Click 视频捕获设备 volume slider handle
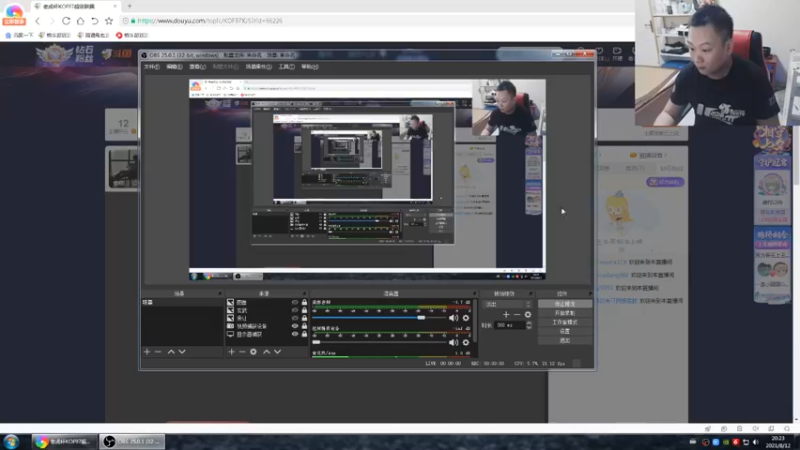Screen dimensions: 800x450 pos(316,342)
